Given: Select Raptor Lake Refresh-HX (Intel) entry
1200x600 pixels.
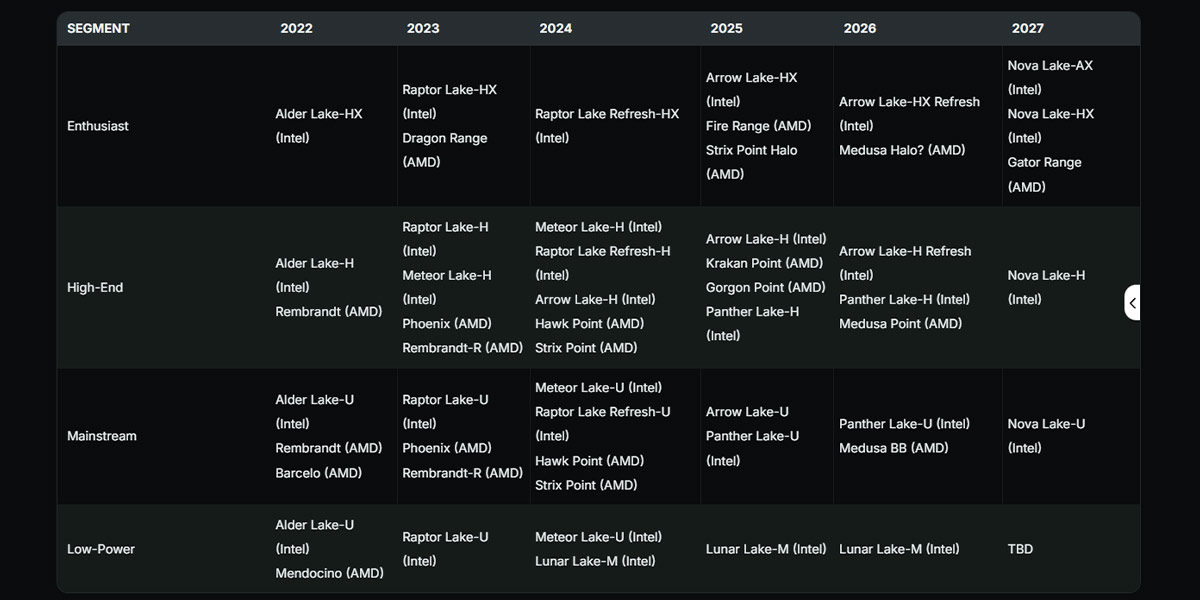Looking at the screenshot, I should click(607, 126).
